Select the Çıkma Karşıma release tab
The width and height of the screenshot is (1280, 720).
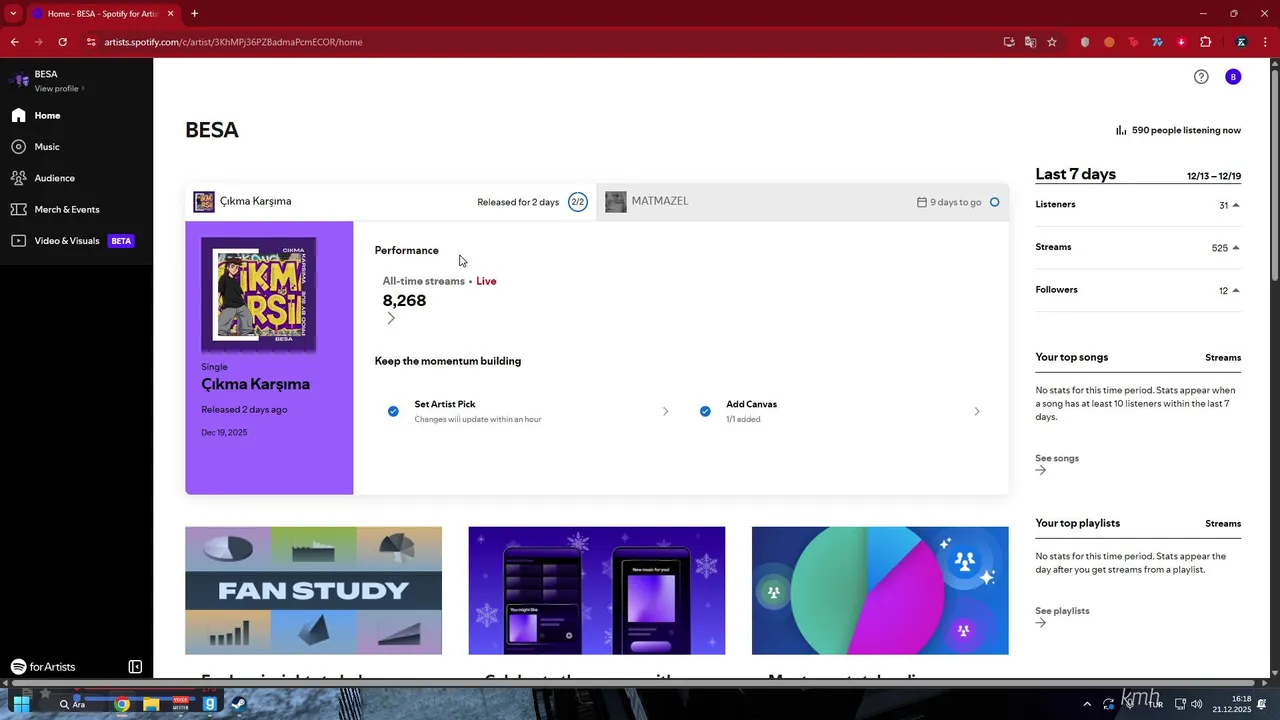tap(391, 202)
